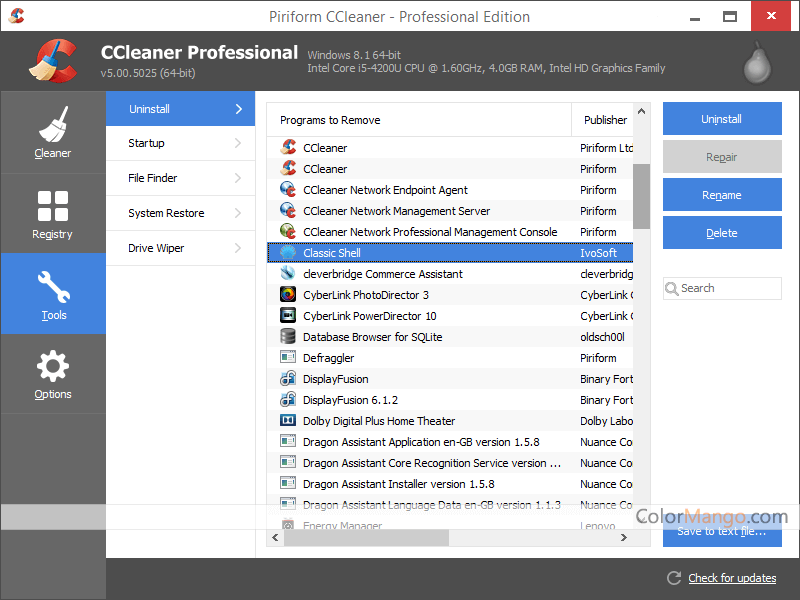Viewport: 800px width, 600px height.
Task: Click the search magnifying glass icon
Action: click(672, 288)
